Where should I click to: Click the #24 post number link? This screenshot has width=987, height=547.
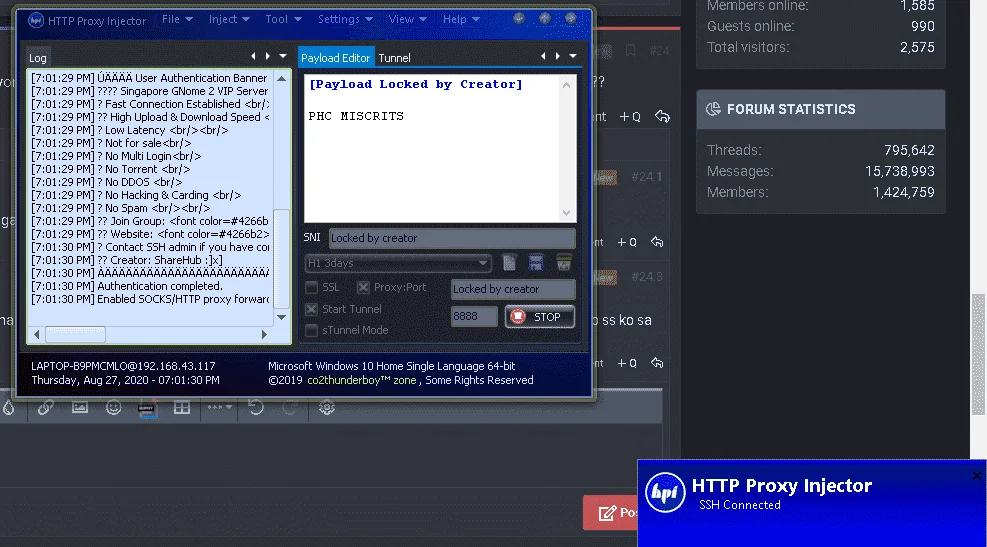point(659,51)
